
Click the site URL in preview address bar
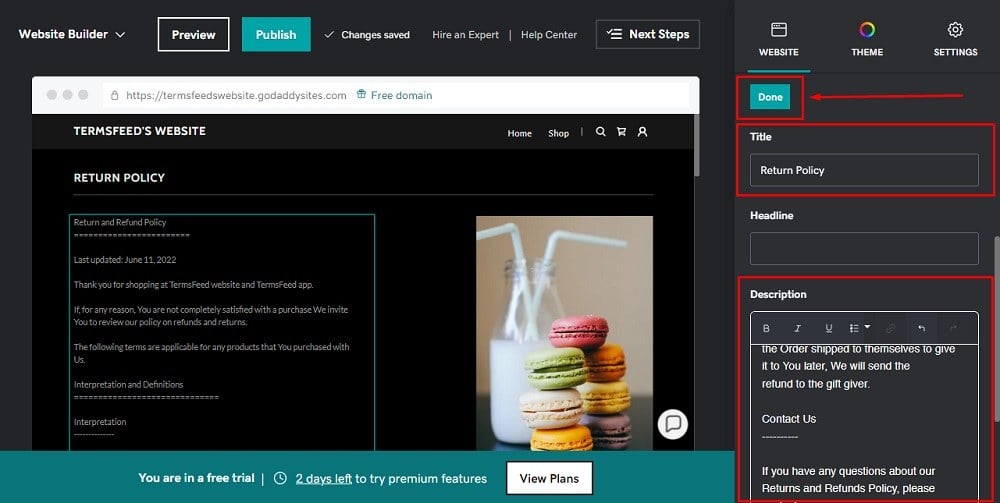[236, 96]
